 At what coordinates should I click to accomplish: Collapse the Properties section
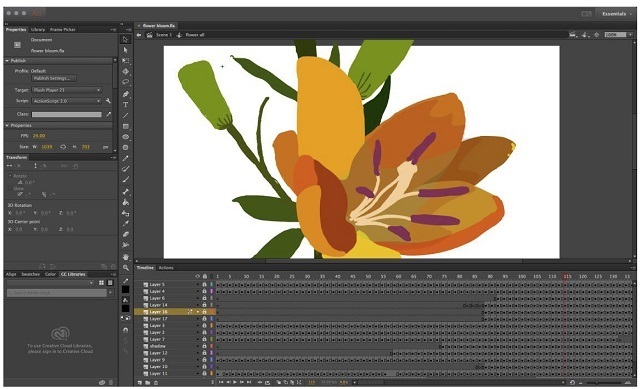(x=7, y=126)
